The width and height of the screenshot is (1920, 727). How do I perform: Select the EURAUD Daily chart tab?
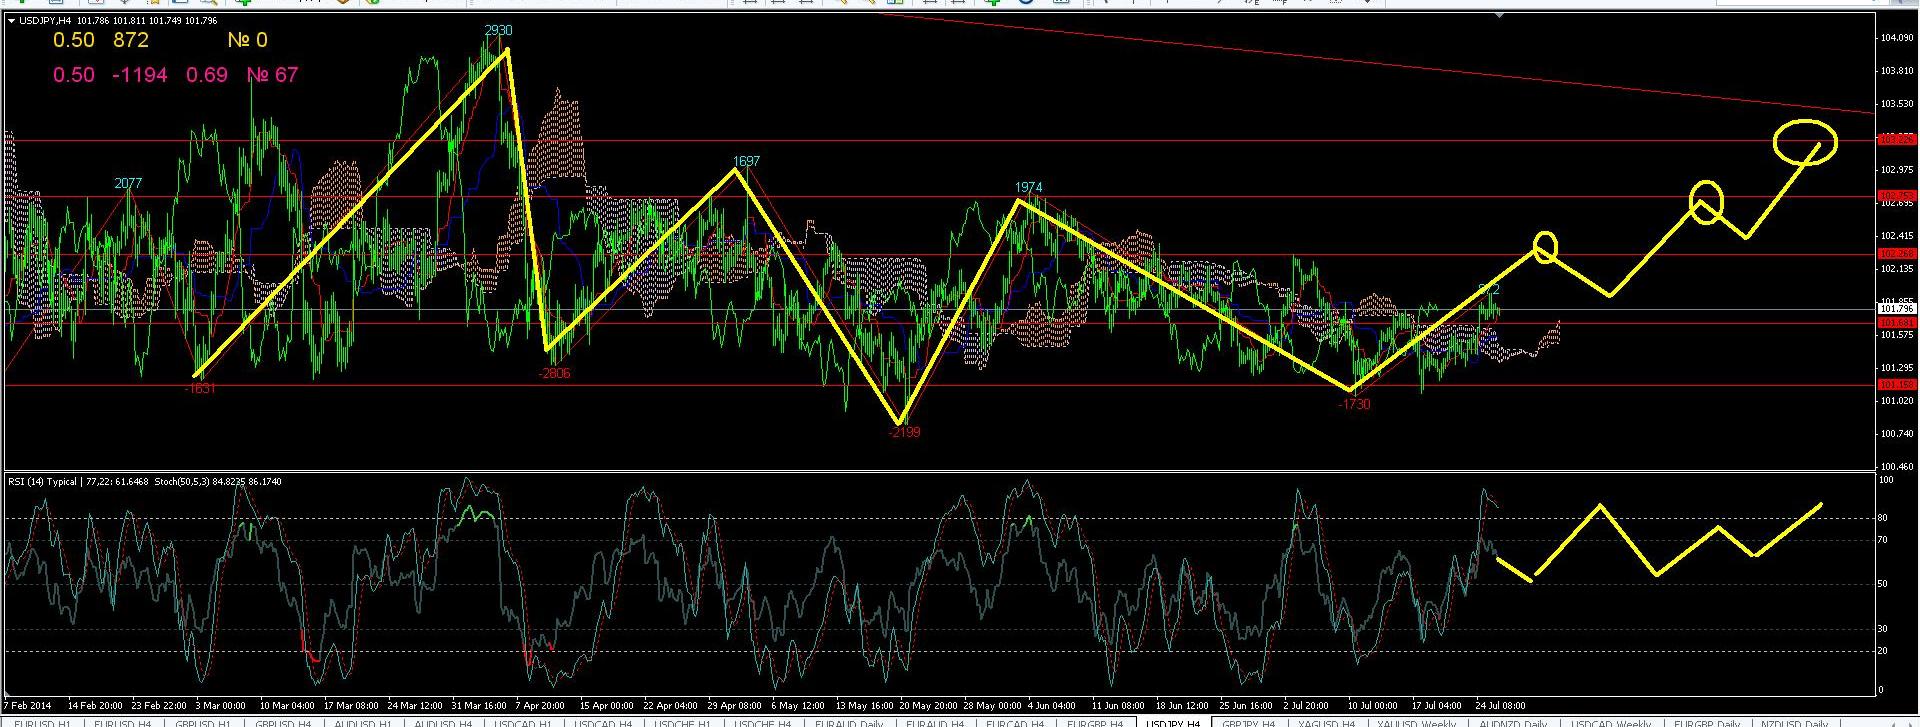coord(848,722)
